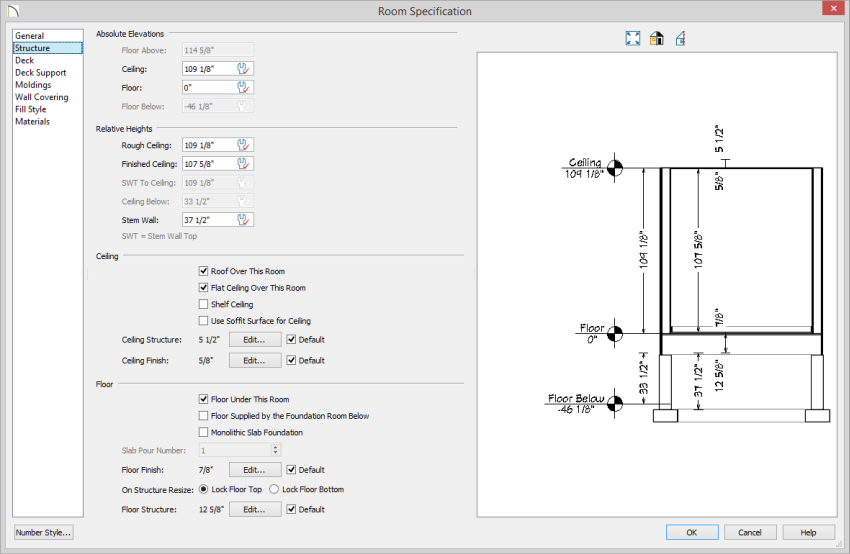Image resolution: width=850 pixels, height=554 pixels.
Task: Toggle Flat Ceiling Over This Room
Action: [203, 287]
